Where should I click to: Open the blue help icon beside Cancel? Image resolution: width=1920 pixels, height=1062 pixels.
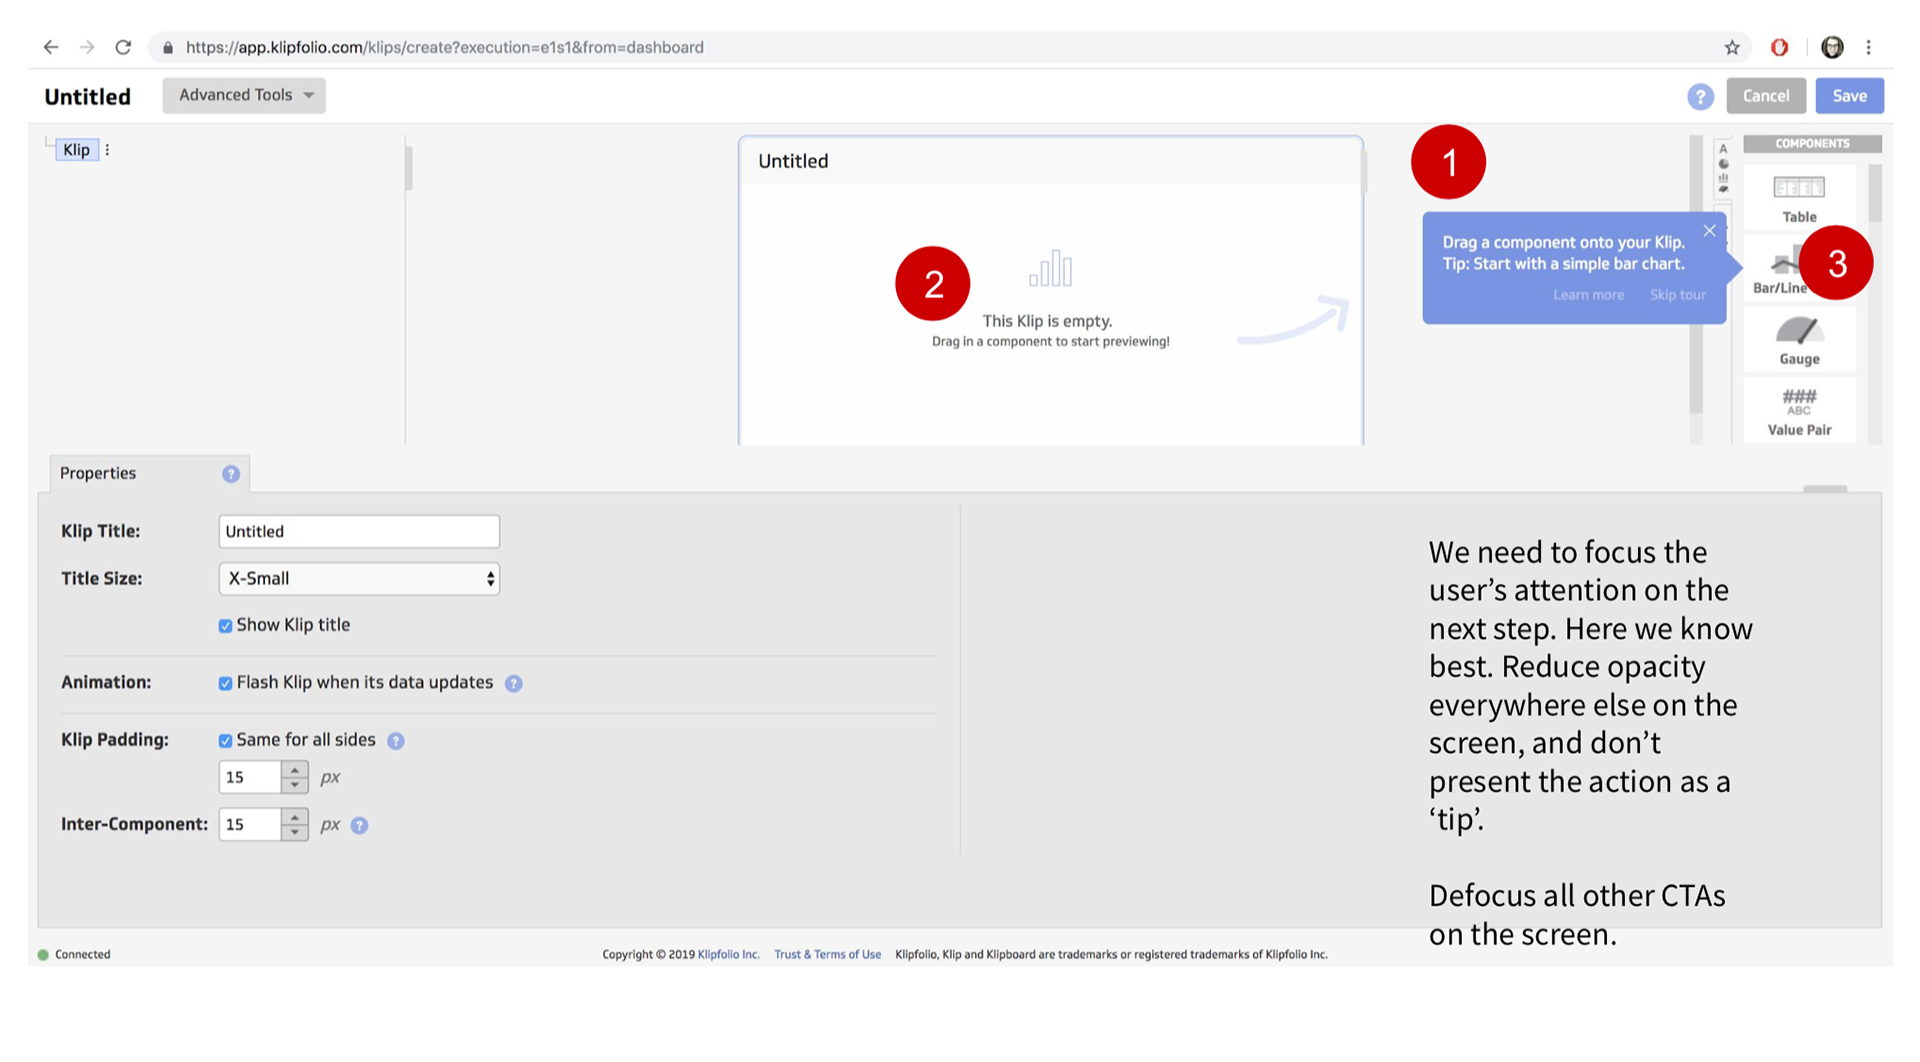point(1700,96)
